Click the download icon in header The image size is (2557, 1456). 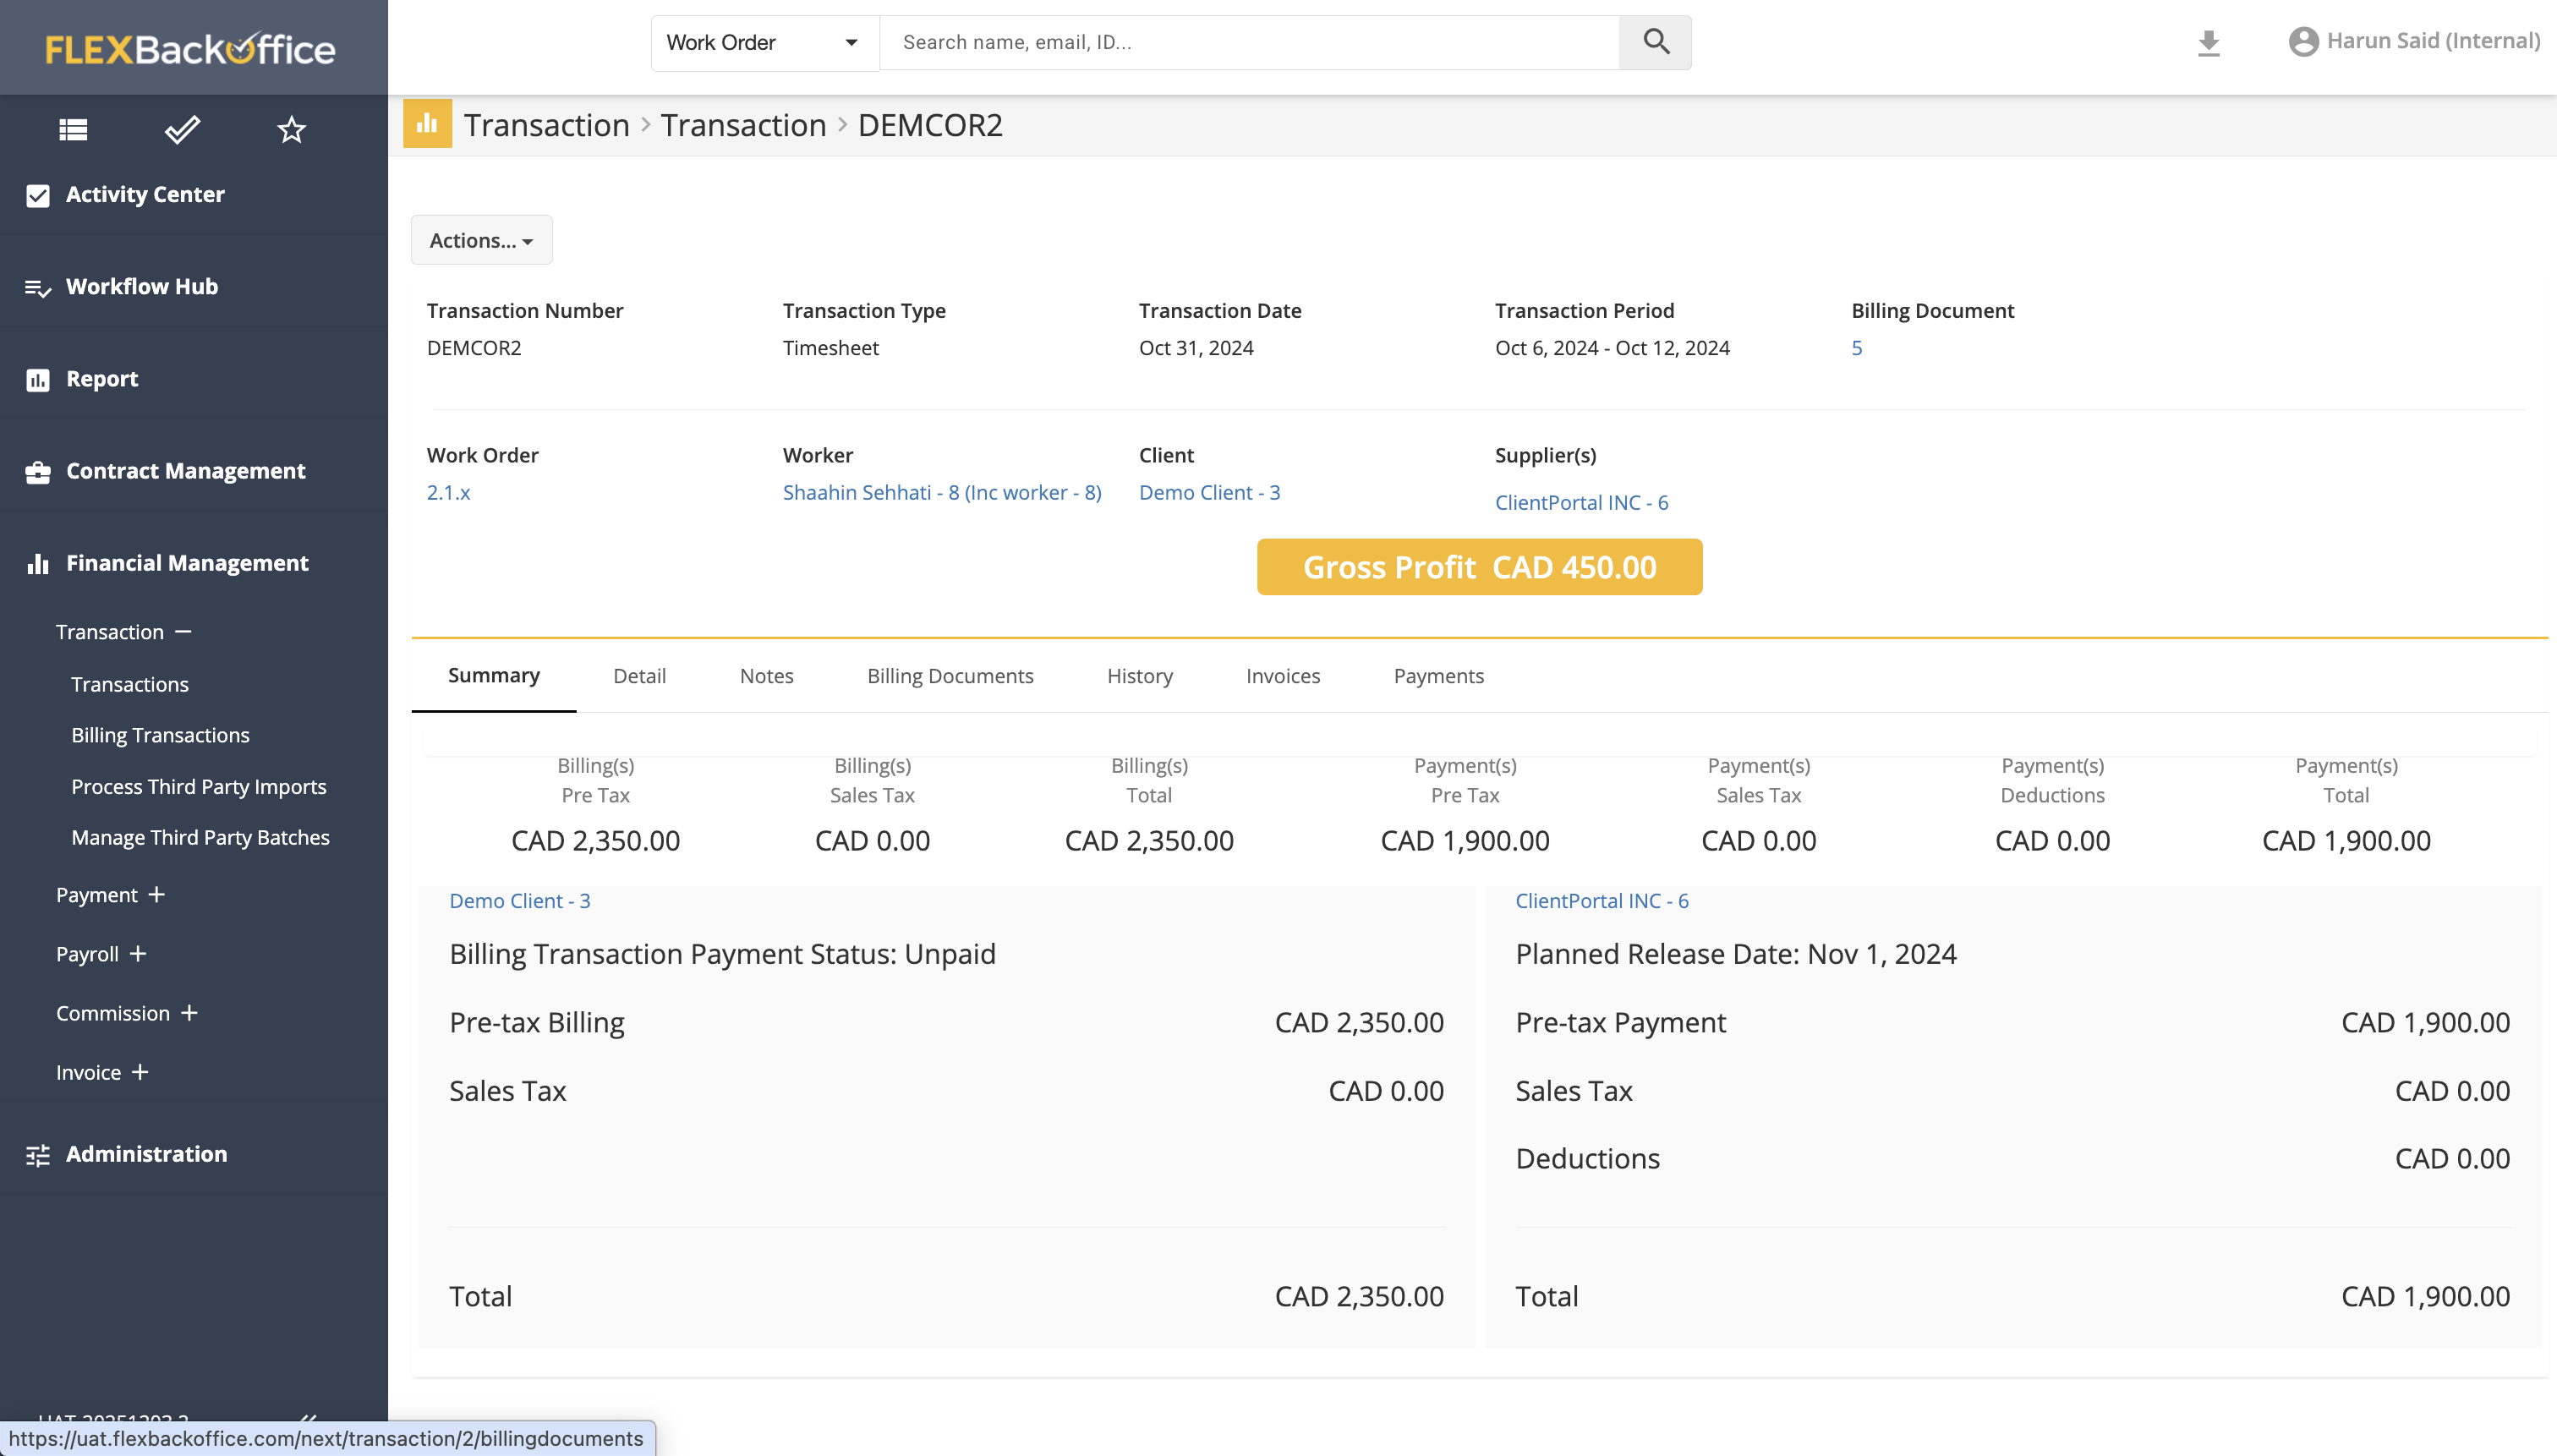tap(2208, 42)
